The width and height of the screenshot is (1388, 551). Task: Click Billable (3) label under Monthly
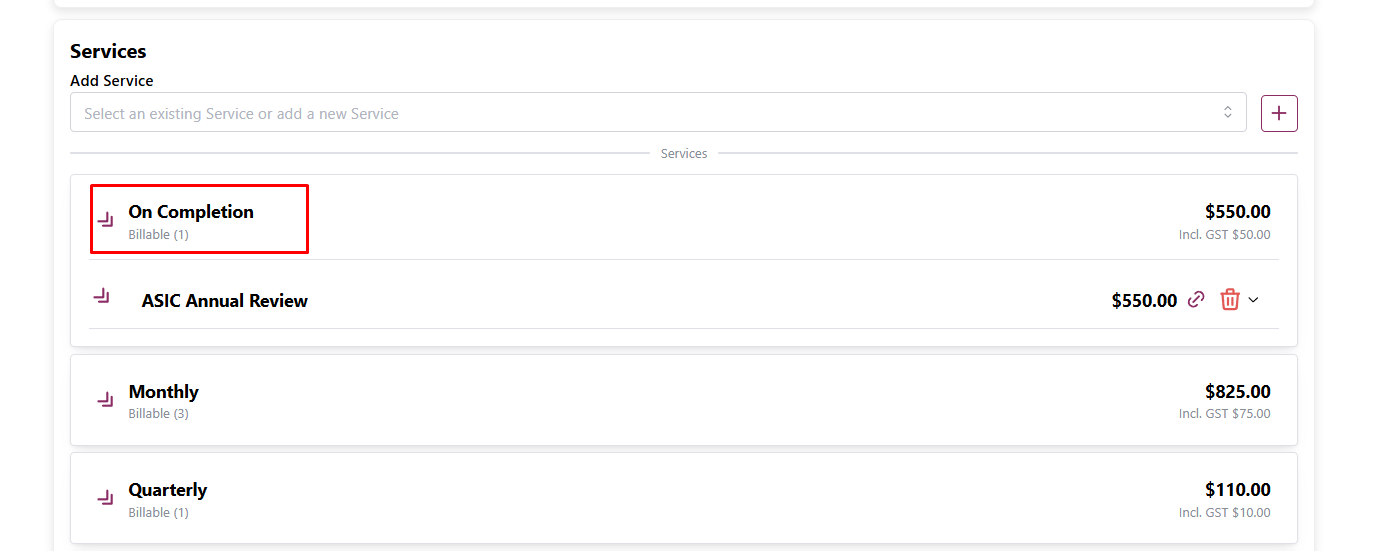click(158, 414)
